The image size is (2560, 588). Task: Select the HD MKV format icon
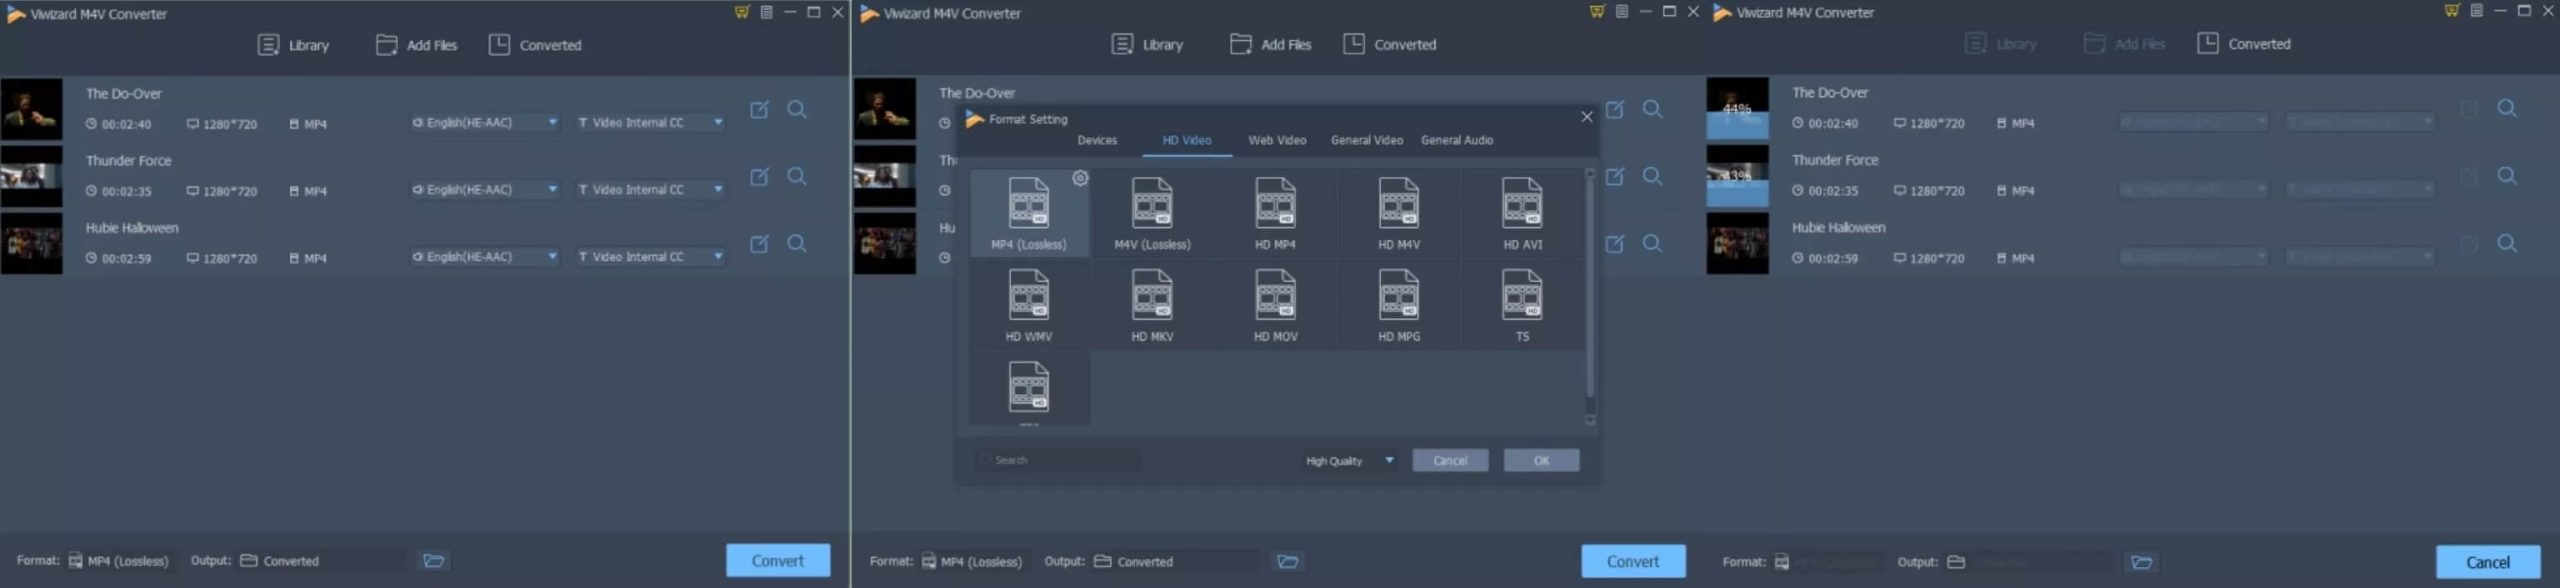(1152, 298)
